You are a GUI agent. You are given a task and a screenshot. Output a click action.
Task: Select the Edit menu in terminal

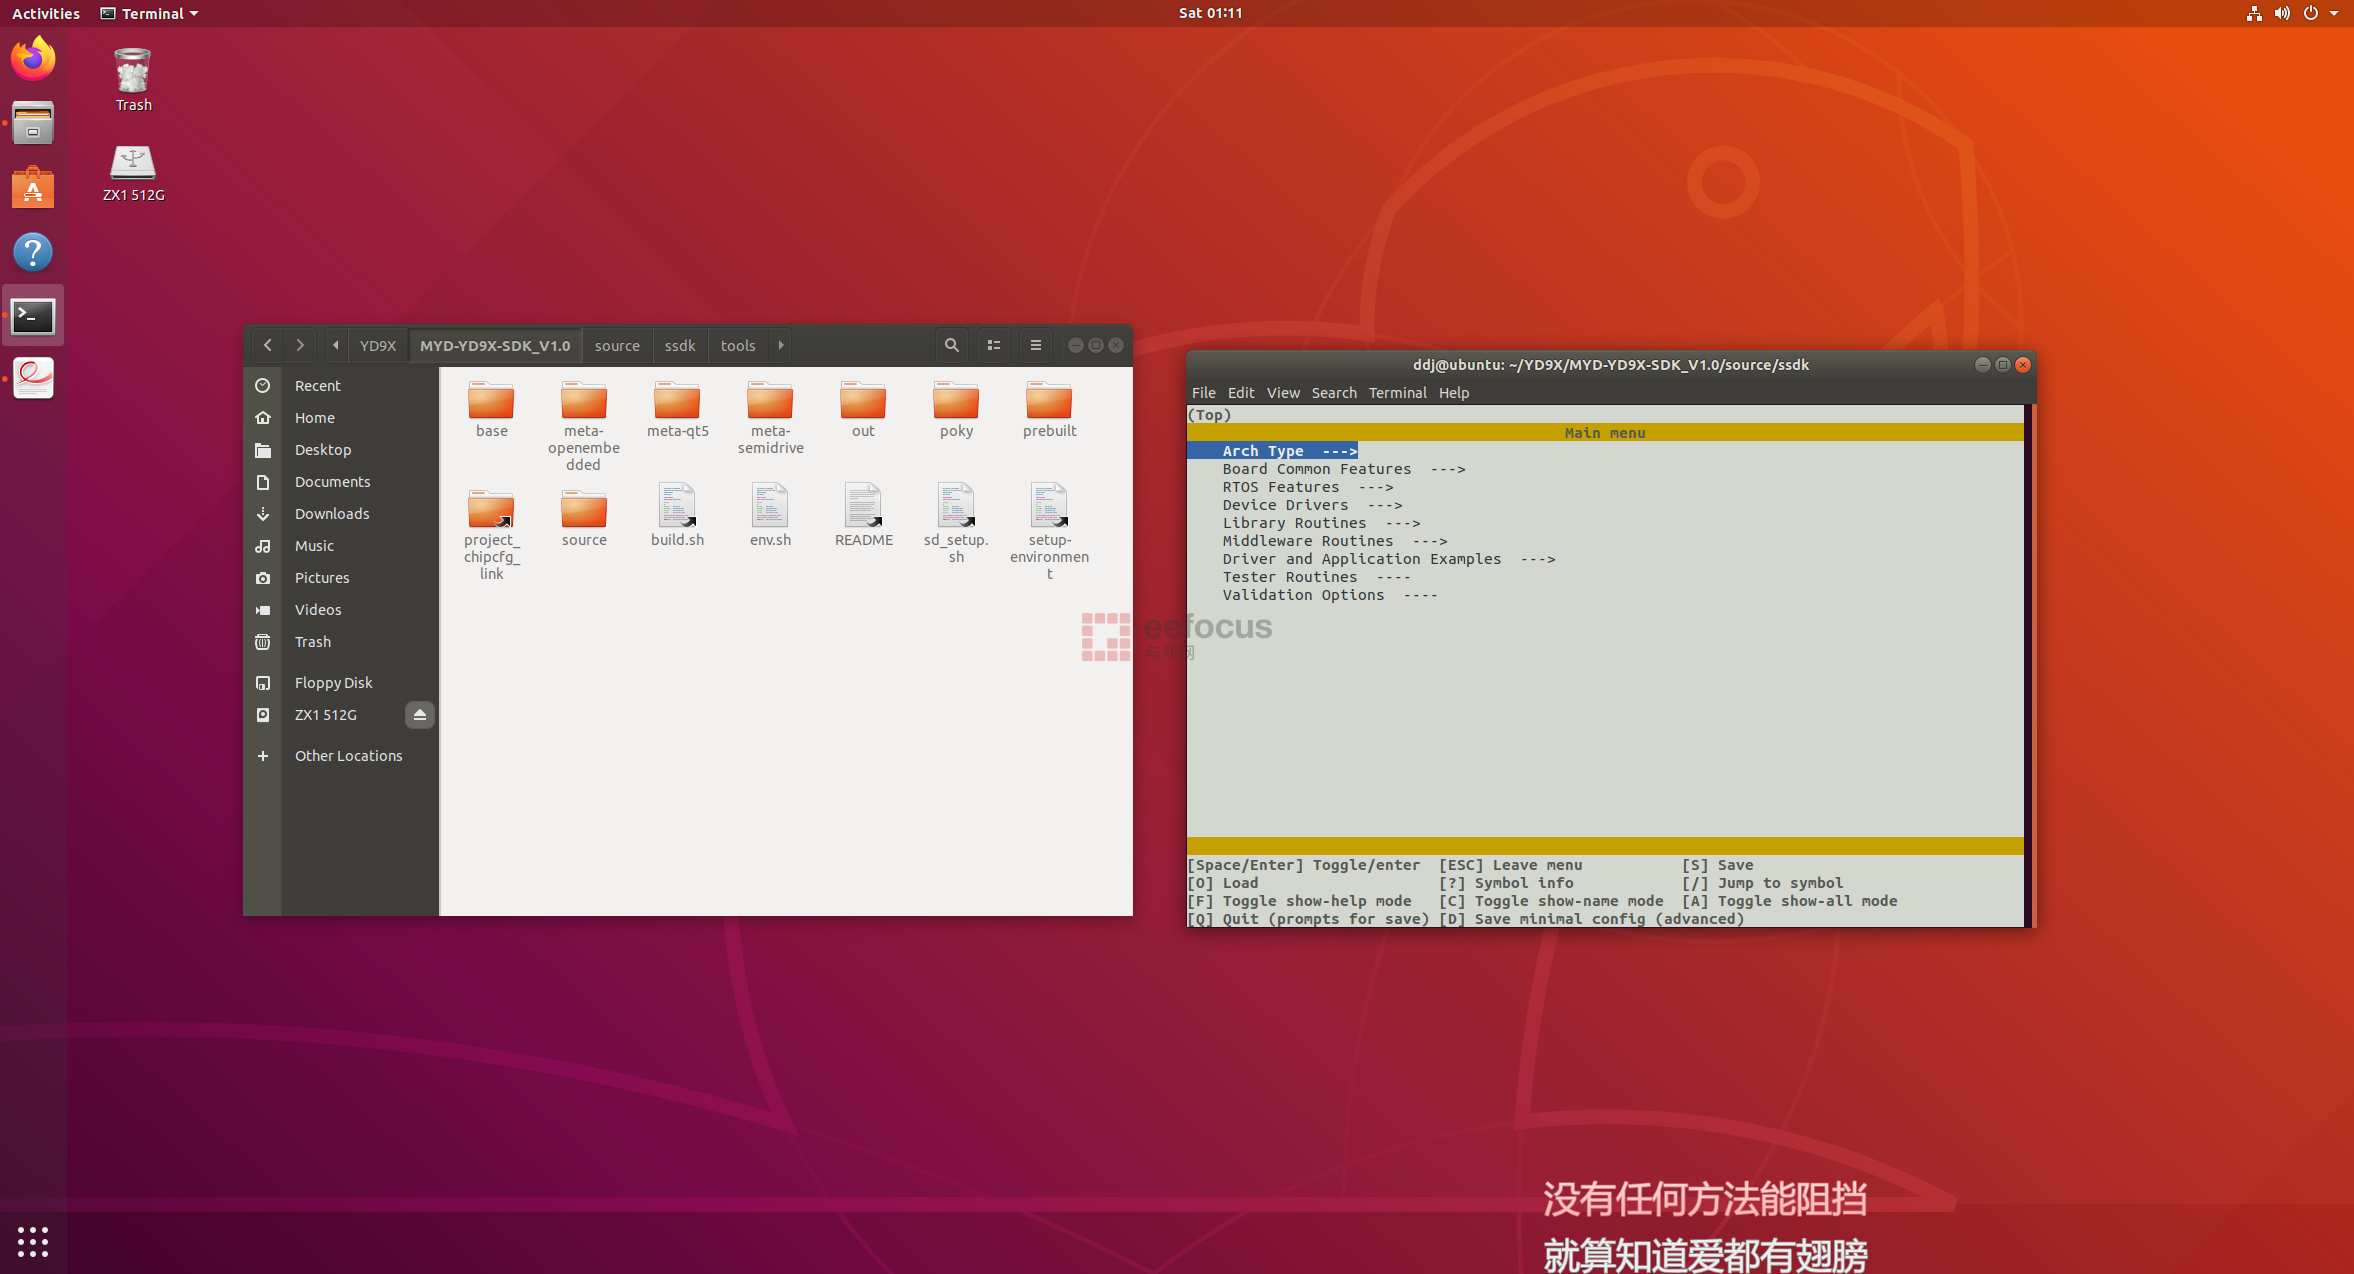(x=1239, y=391)
